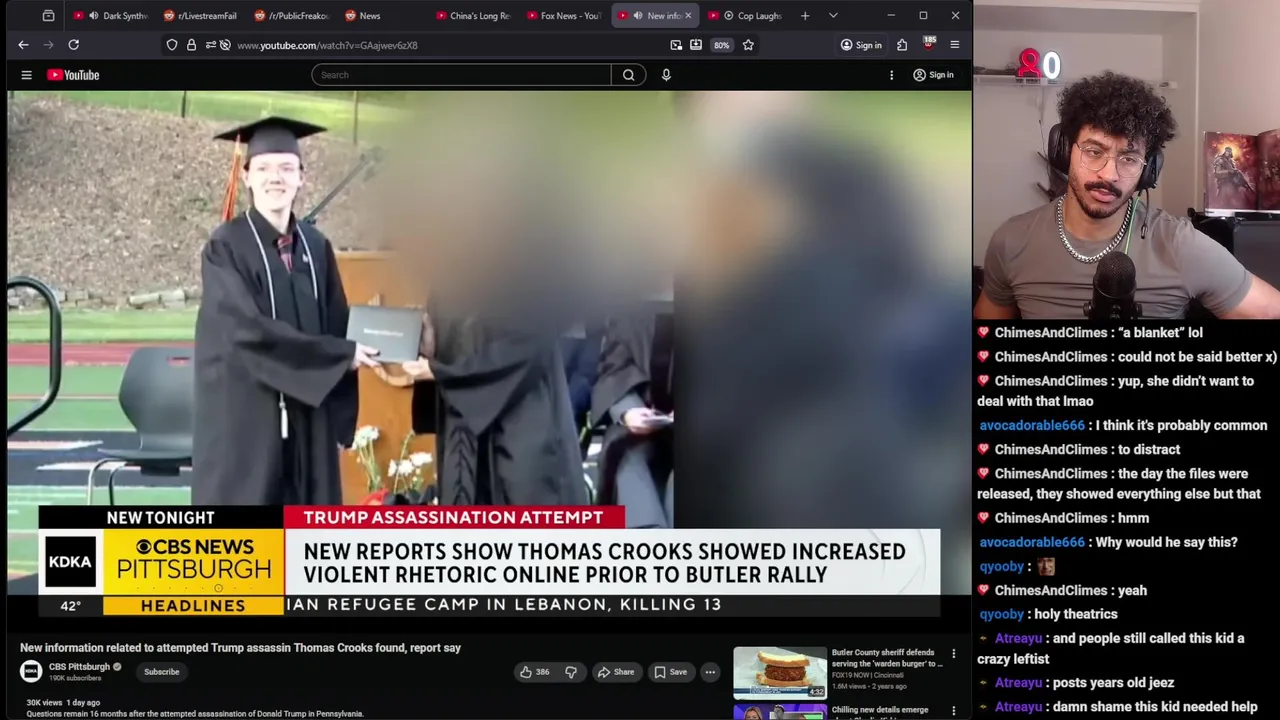Click the install/save page icon in address bar
Image resolution: width=1280 pixels, height=720 pixels.
point(696,45)
